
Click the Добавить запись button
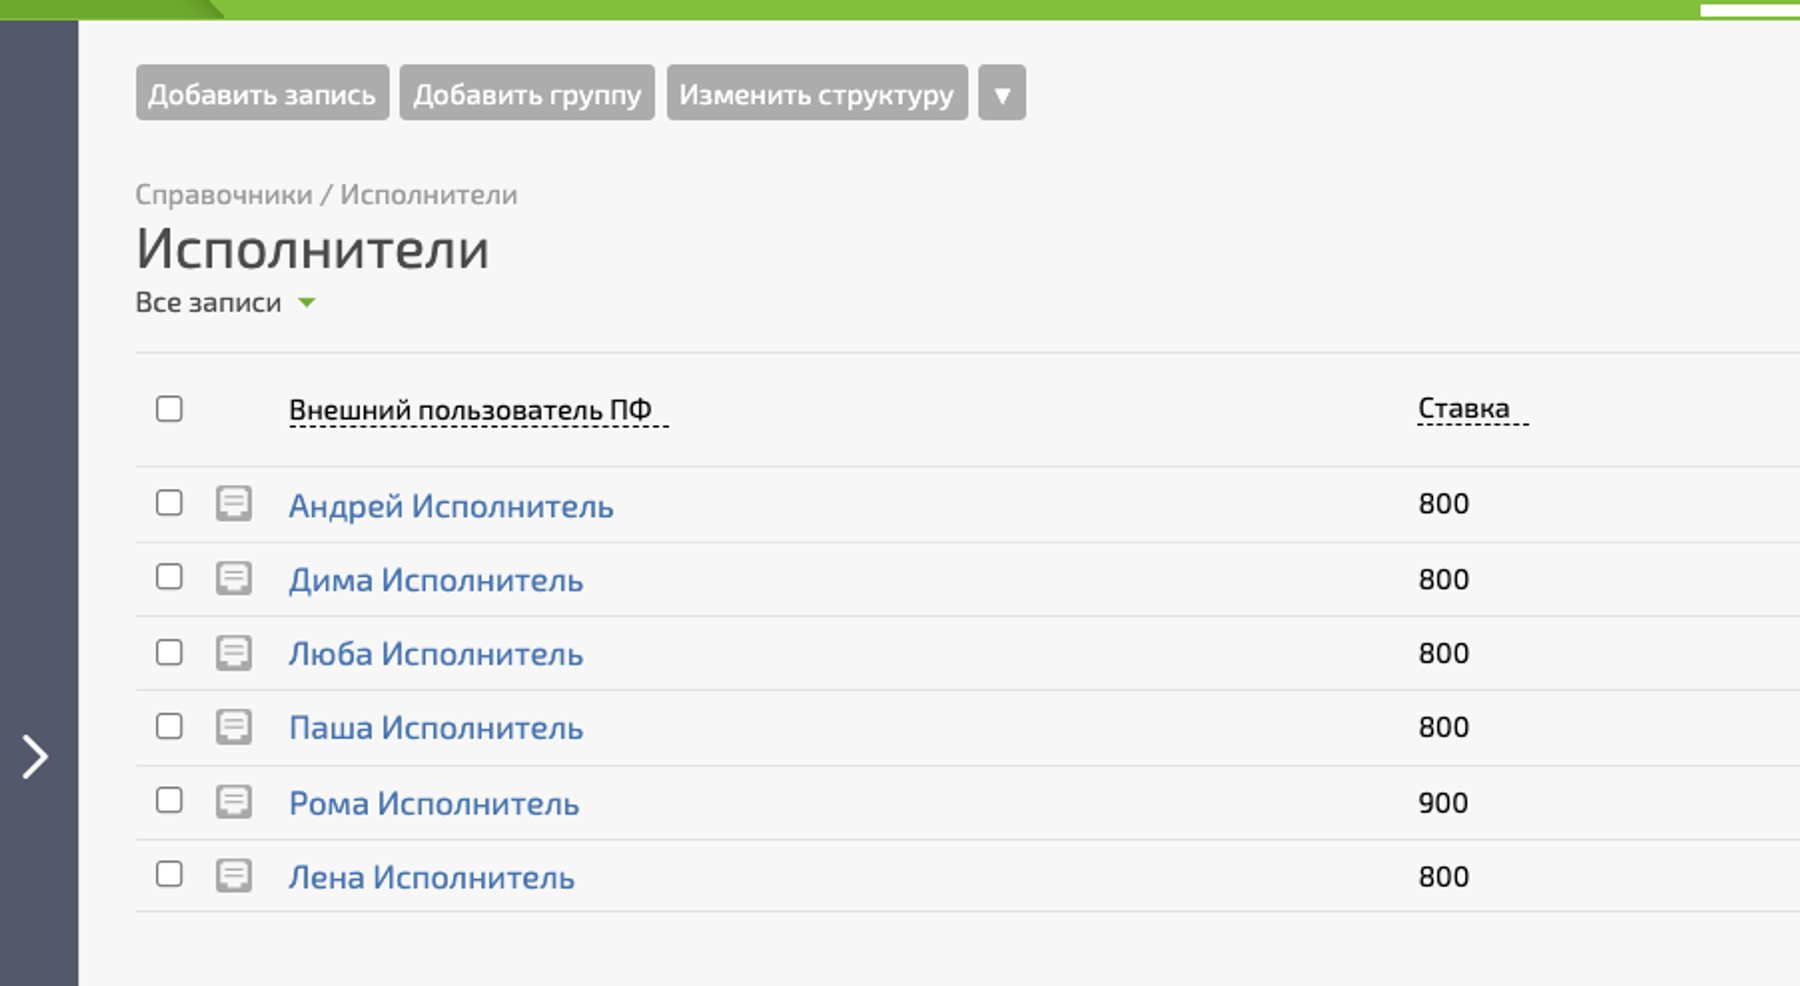262,94
